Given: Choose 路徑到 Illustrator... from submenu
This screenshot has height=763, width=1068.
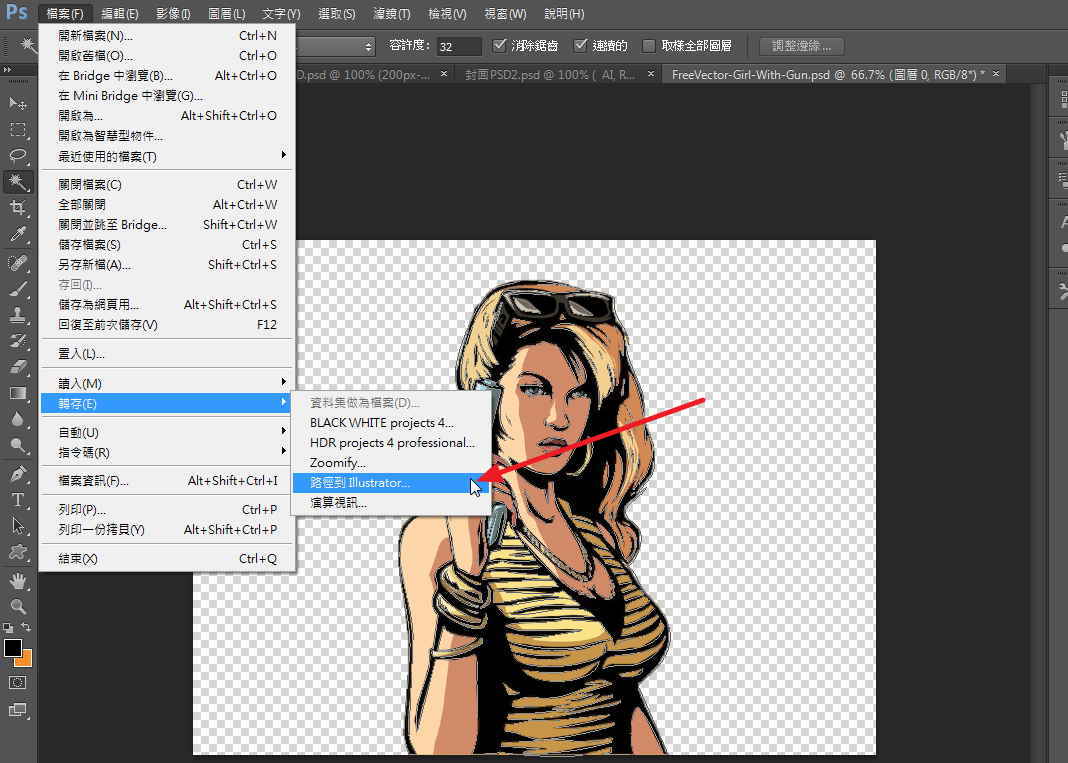Looking at the screenshot, I should 392,482.
